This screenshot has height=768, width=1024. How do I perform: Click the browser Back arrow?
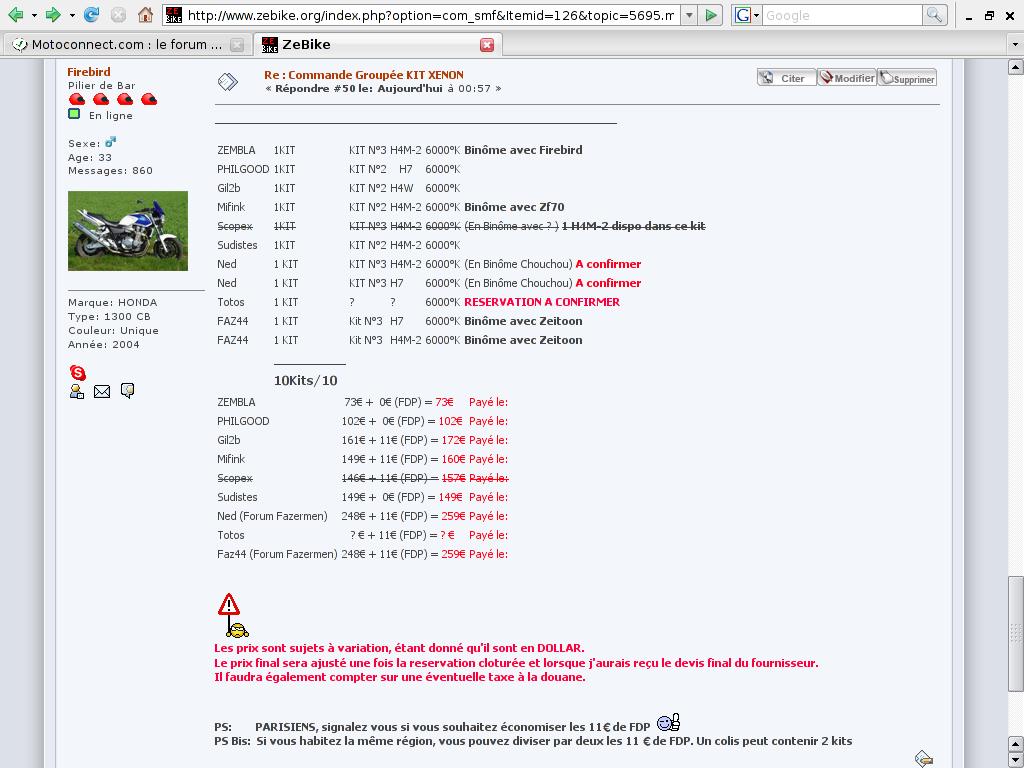15,15
